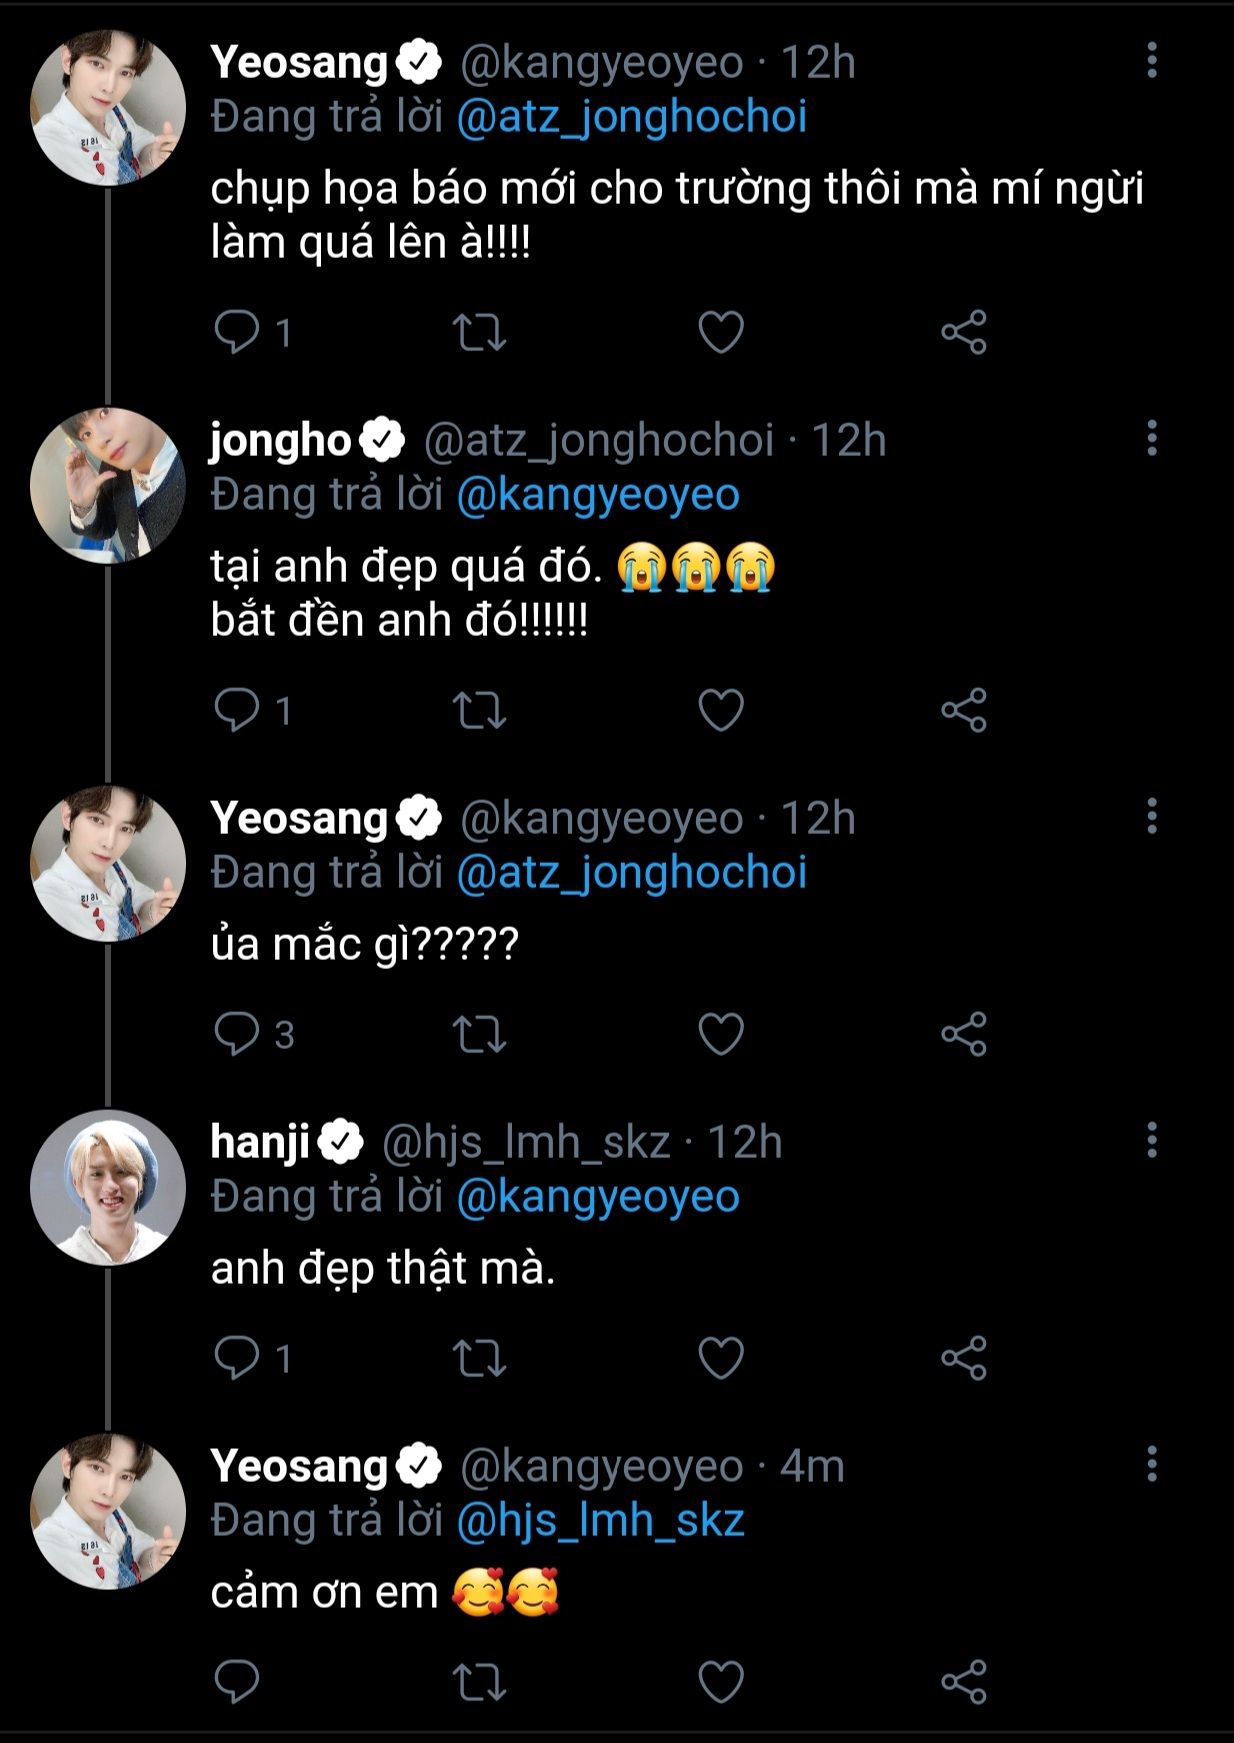
Task: Open more options menu on hanji's tweet
Action: pyautogui.click(x=1152, y=1141)
